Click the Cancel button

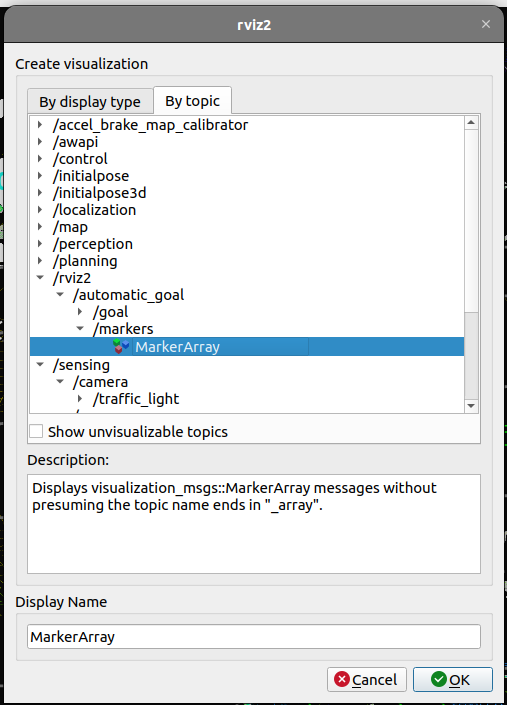(367, 679)
